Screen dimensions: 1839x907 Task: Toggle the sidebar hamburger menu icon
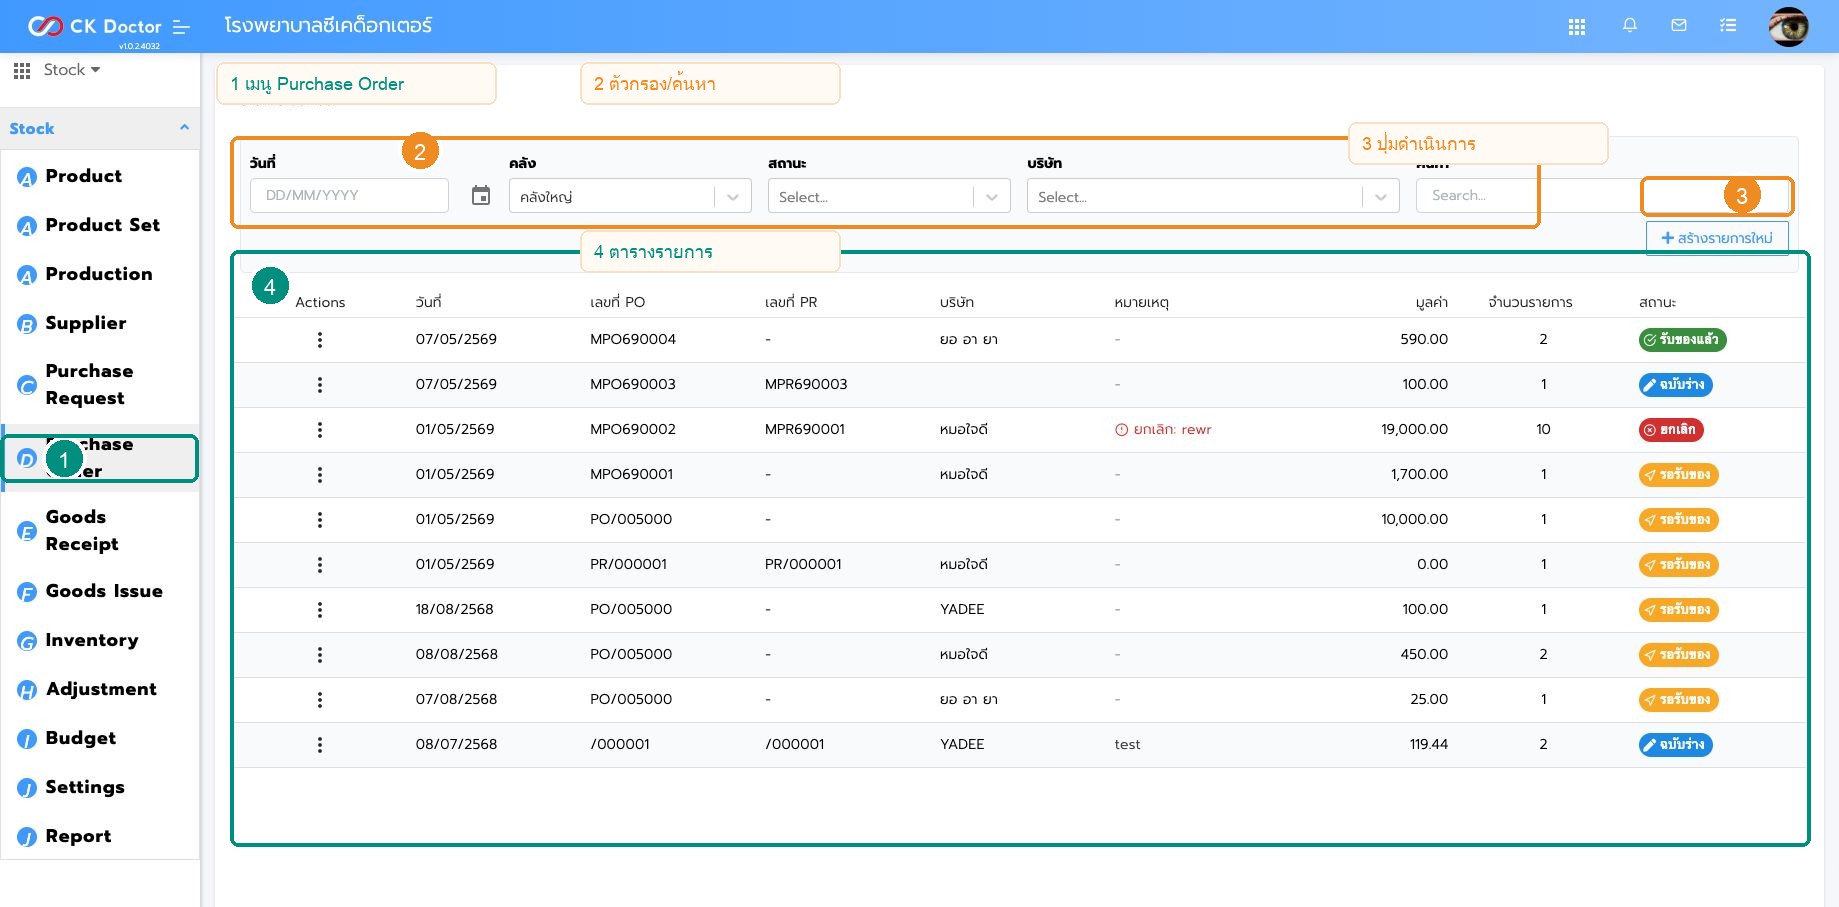click(181, 27)
